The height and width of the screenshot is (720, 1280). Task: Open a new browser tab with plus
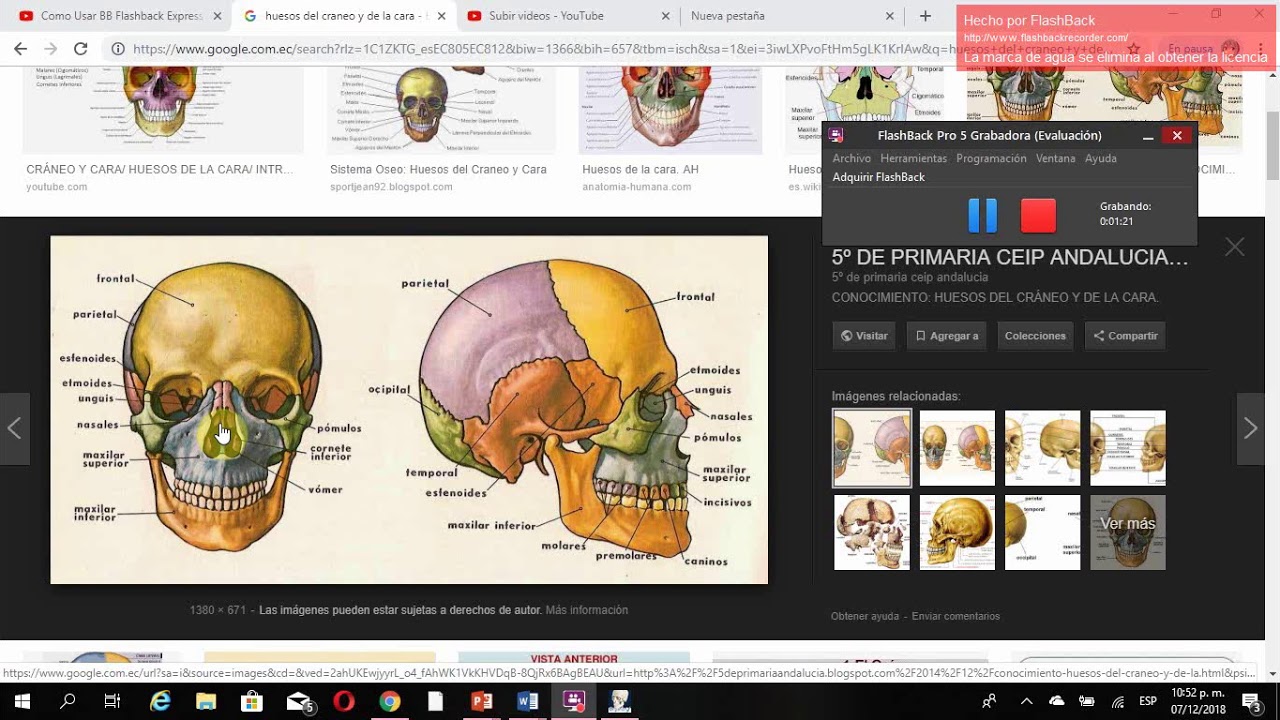click(x=925, y=16)
